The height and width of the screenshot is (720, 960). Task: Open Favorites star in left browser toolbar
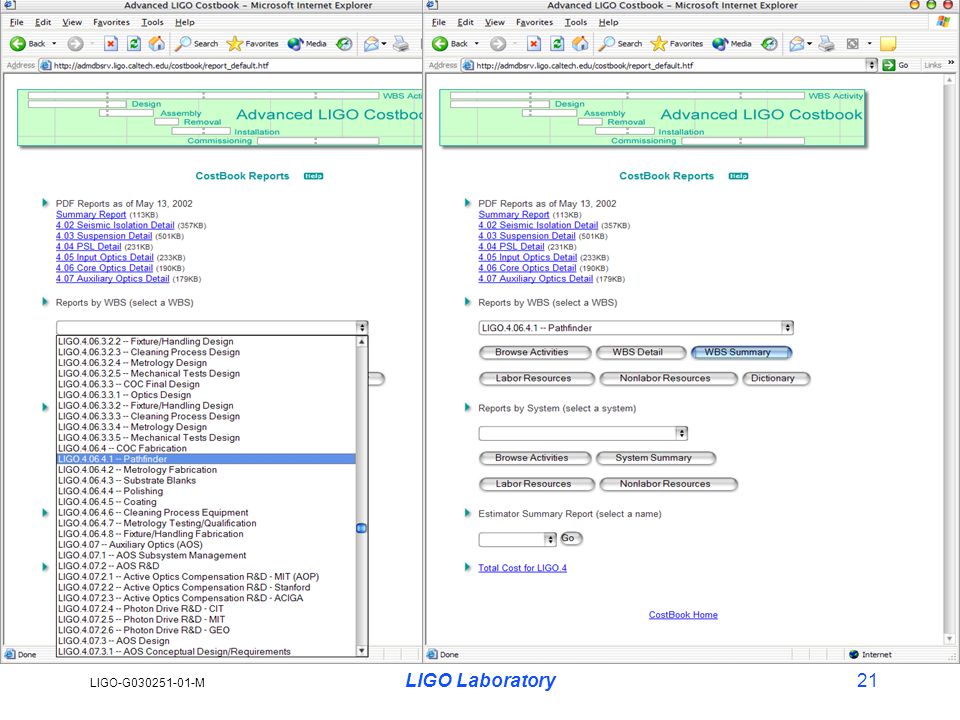coord(252,43)
